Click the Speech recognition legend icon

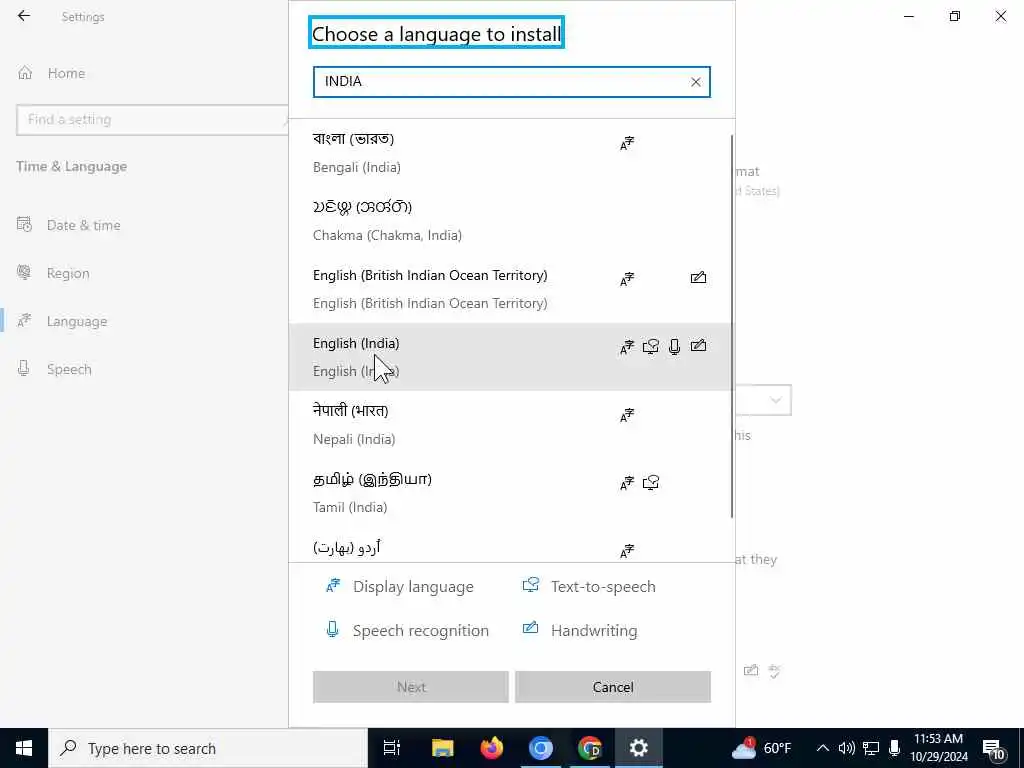[332, 630]
